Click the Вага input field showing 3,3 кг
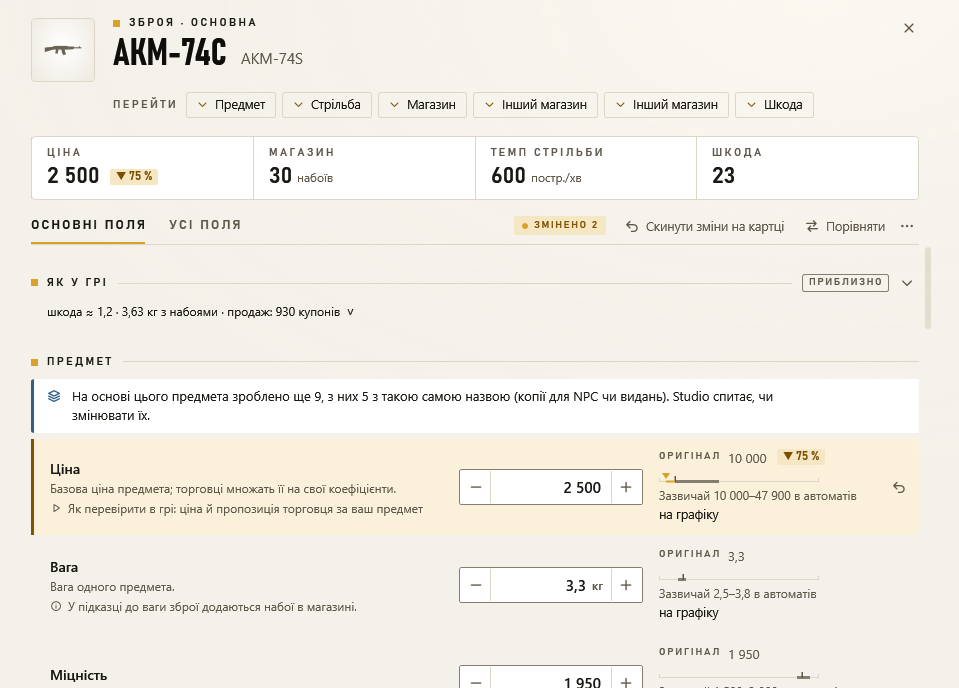Viewport: 959px width, 688px height. (x=550, y=585)
